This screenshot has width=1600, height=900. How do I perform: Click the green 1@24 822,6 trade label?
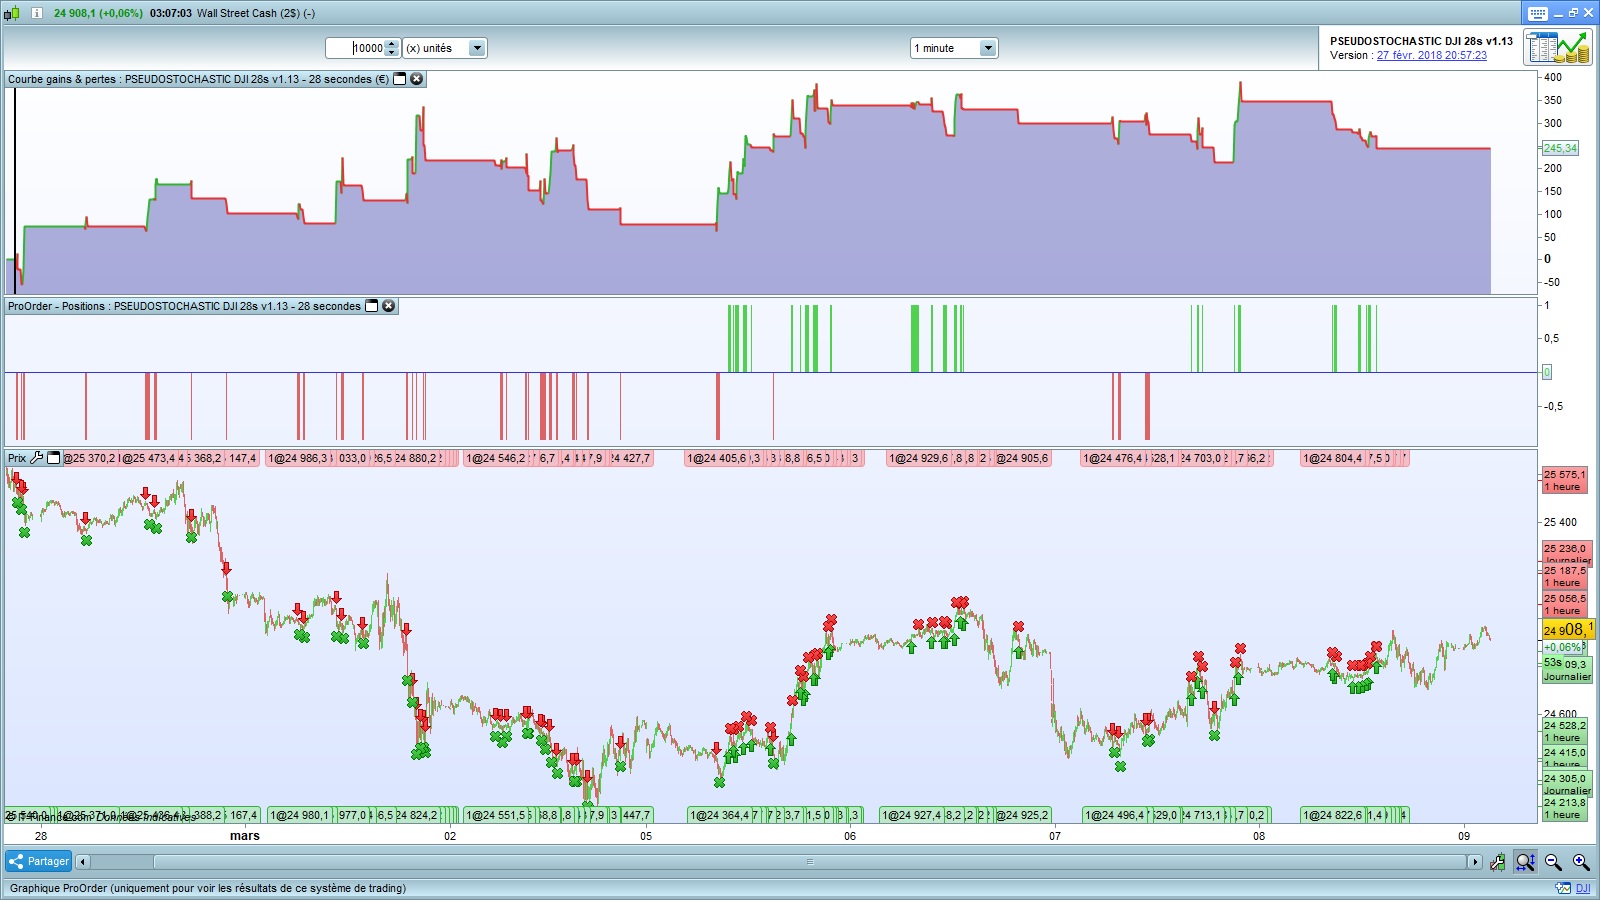(1332, 815)
